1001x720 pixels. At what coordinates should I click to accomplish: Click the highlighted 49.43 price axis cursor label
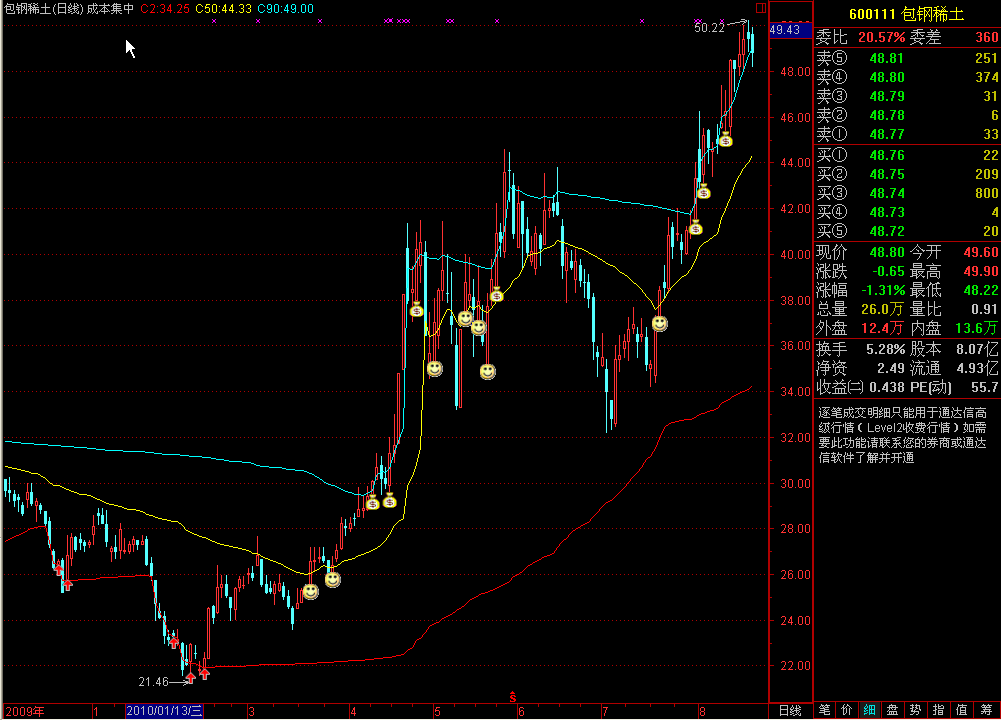point(790,30)
